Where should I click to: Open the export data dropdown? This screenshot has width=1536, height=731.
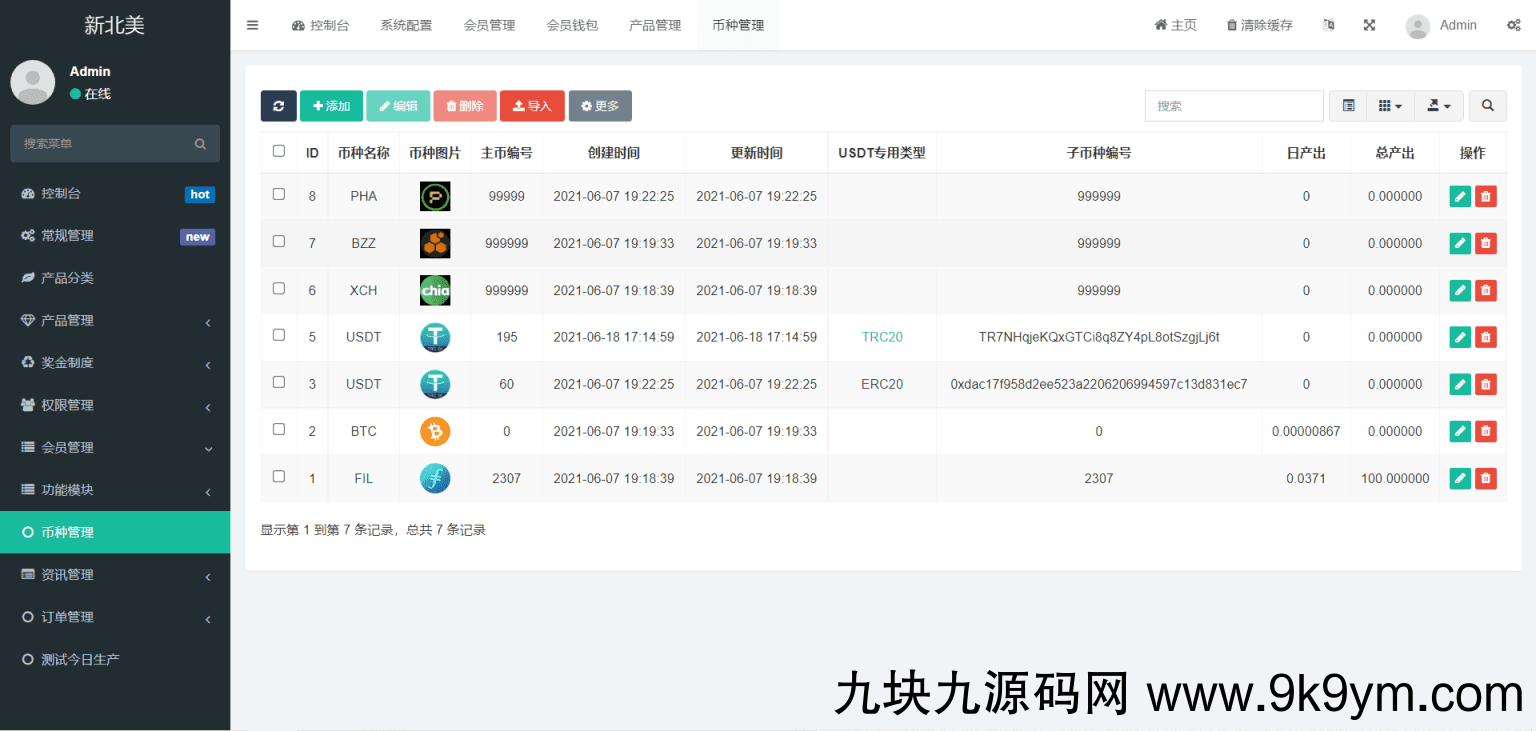pyautogui.click(x=1439, y=106)
